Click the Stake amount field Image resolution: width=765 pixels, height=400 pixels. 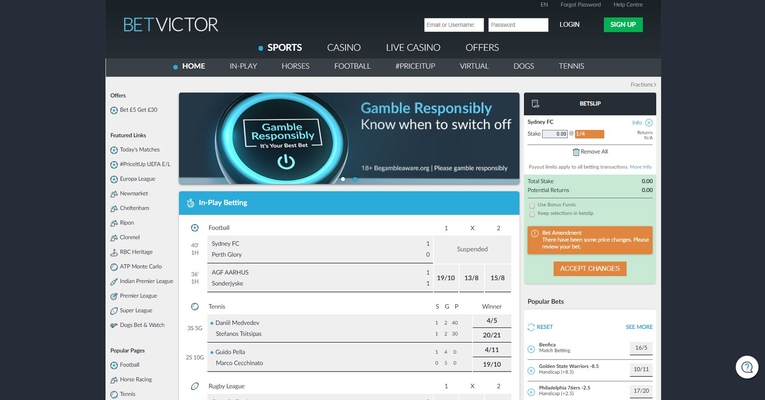point(555,134)
